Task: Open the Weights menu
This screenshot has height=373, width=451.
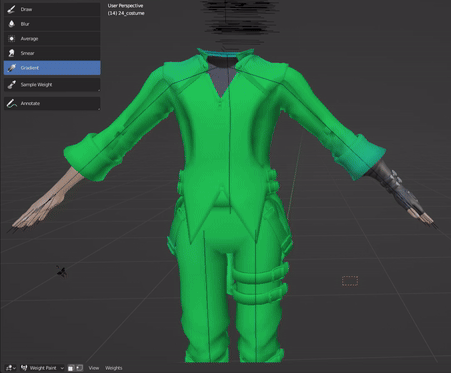Action: (114, 368)
